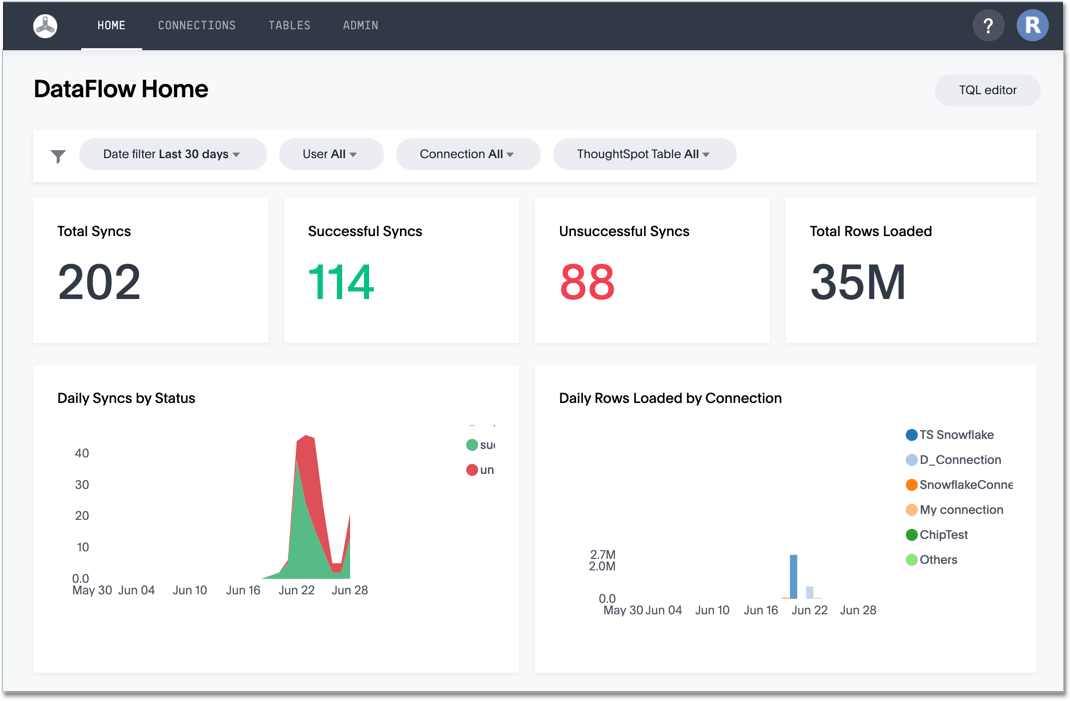Click the blue bar near Jun 22

795,575
